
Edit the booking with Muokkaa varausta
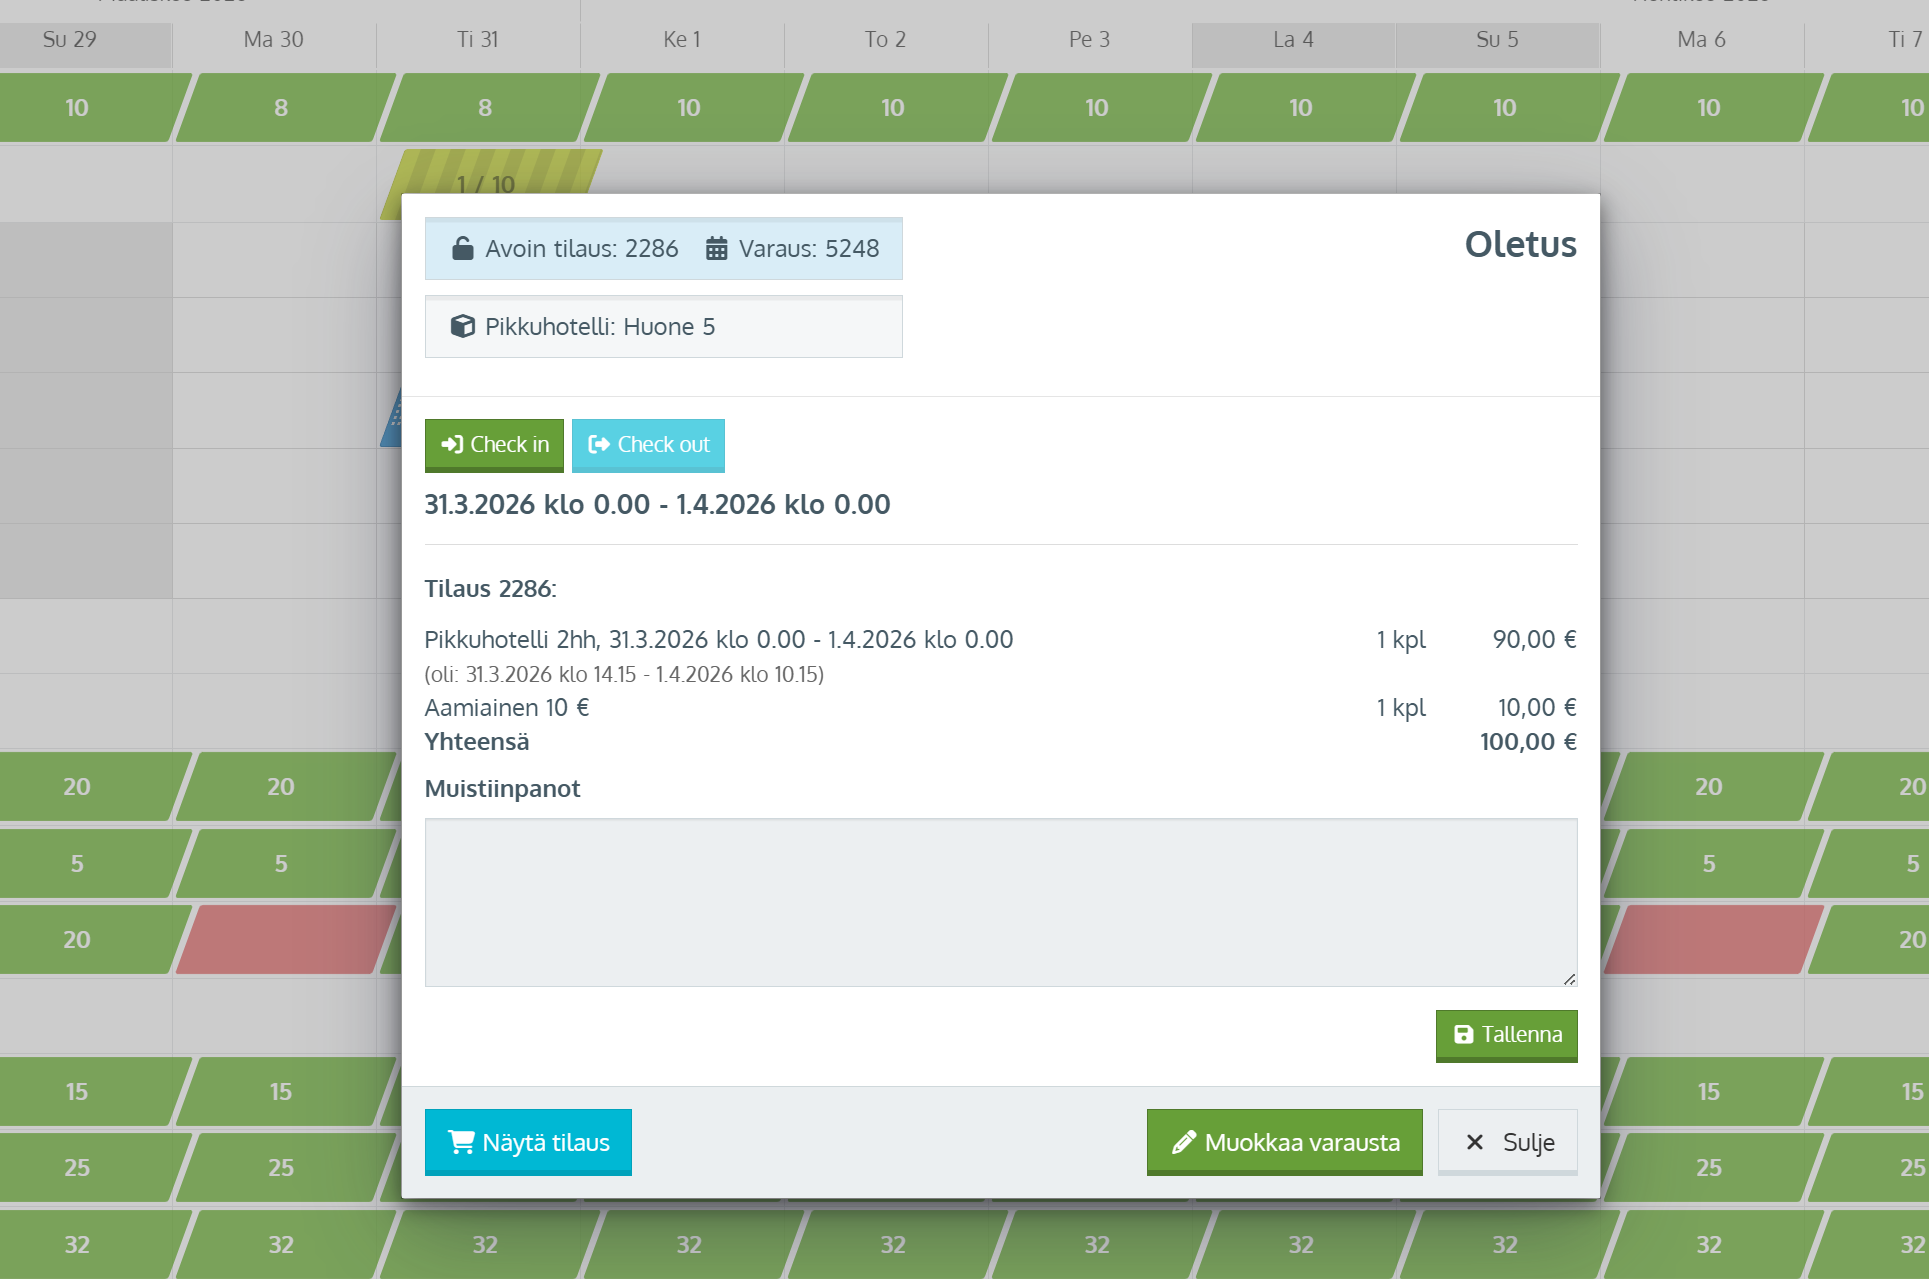(1284, 1142)
